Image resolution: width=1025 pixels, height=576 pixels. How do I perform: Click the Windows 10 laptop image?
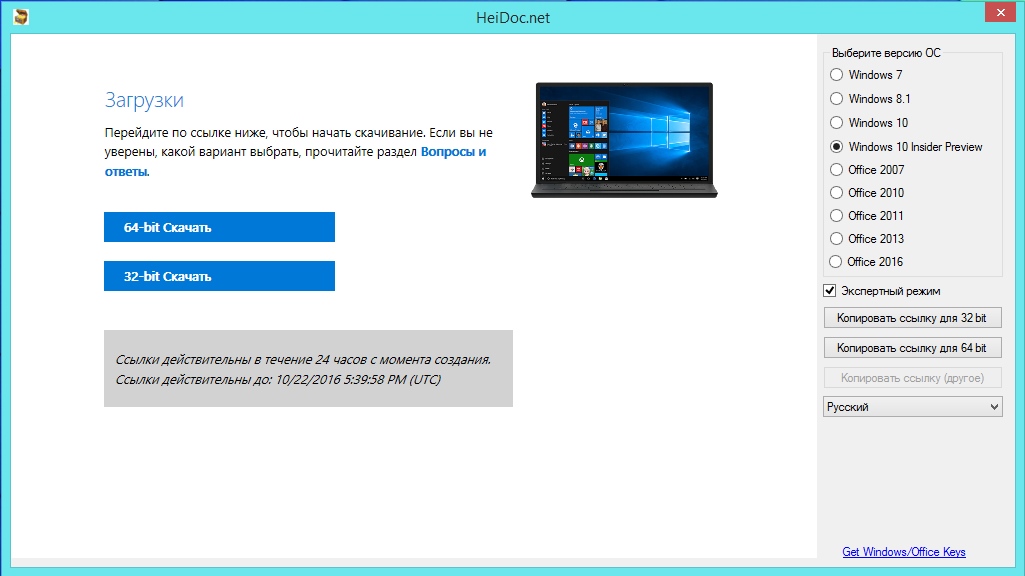624,140
